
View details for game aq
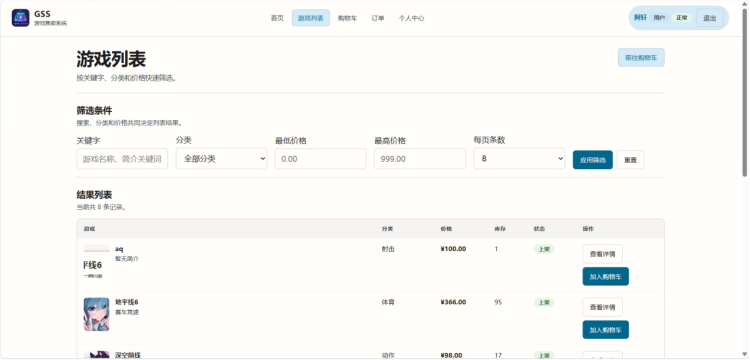[x=602, y=254]
